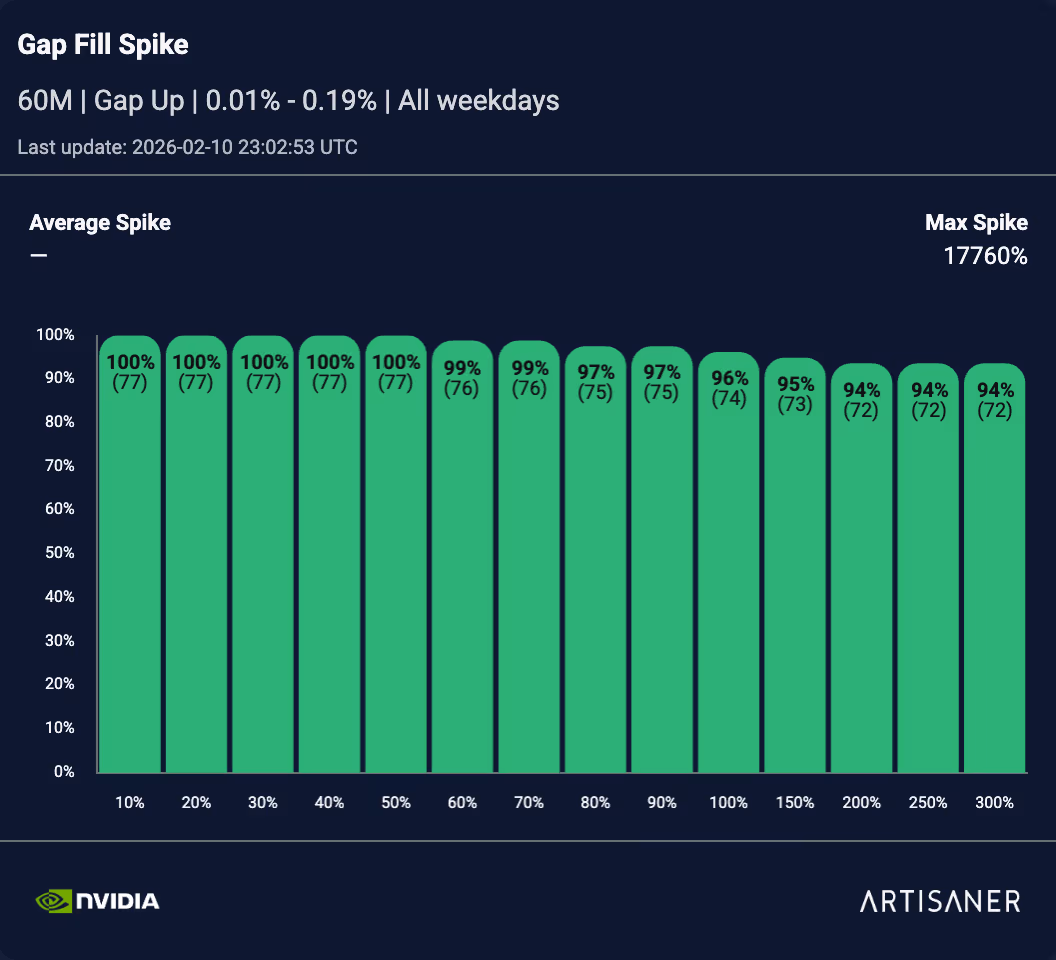This screenshot has height=960, width=1056.
Task: Click the Last update timestamp text
Action: tap(187, 147)
